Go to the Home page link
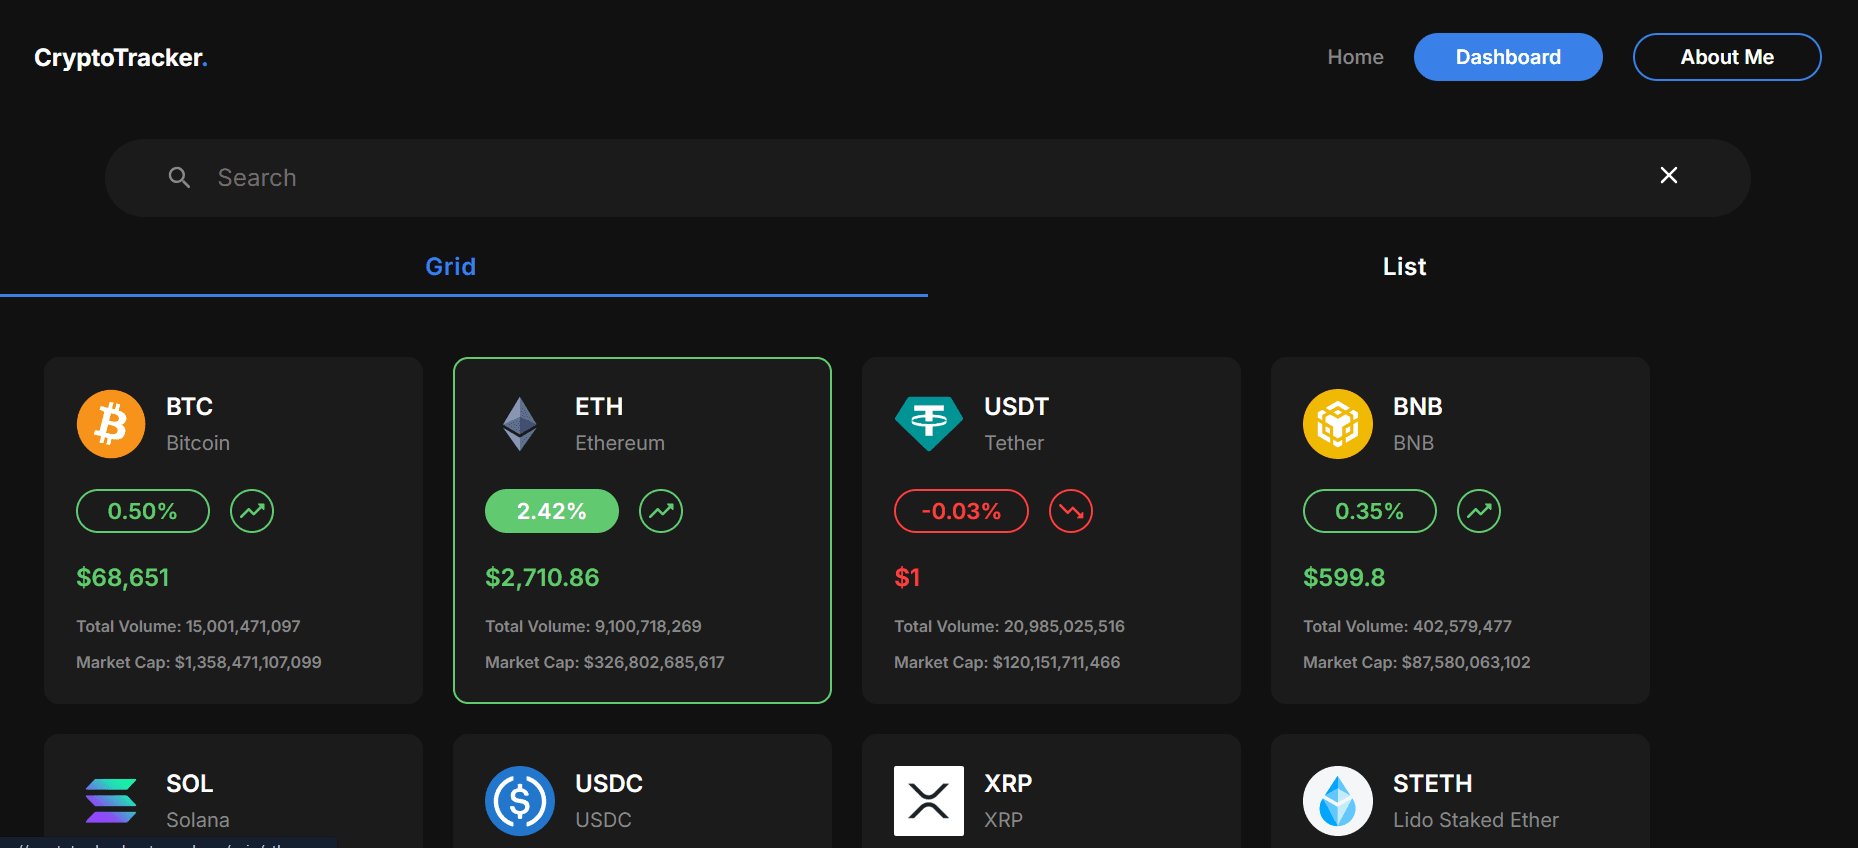Viewport: 1858px width, 848px height. coord(1355,57)
